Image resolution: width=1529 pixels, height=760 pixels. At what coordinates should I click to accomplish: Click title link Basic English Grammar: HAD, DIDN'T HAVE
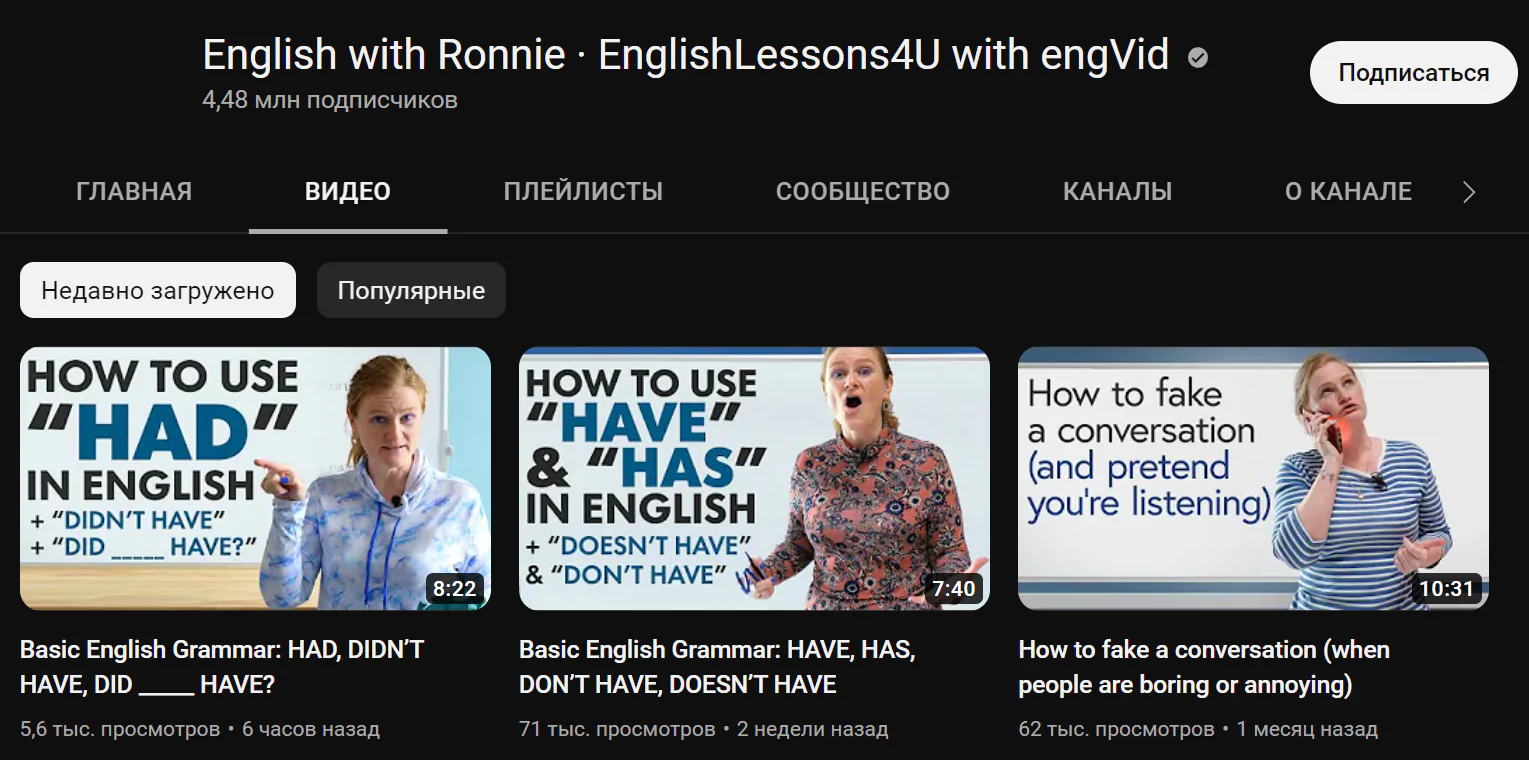[222, 667]
